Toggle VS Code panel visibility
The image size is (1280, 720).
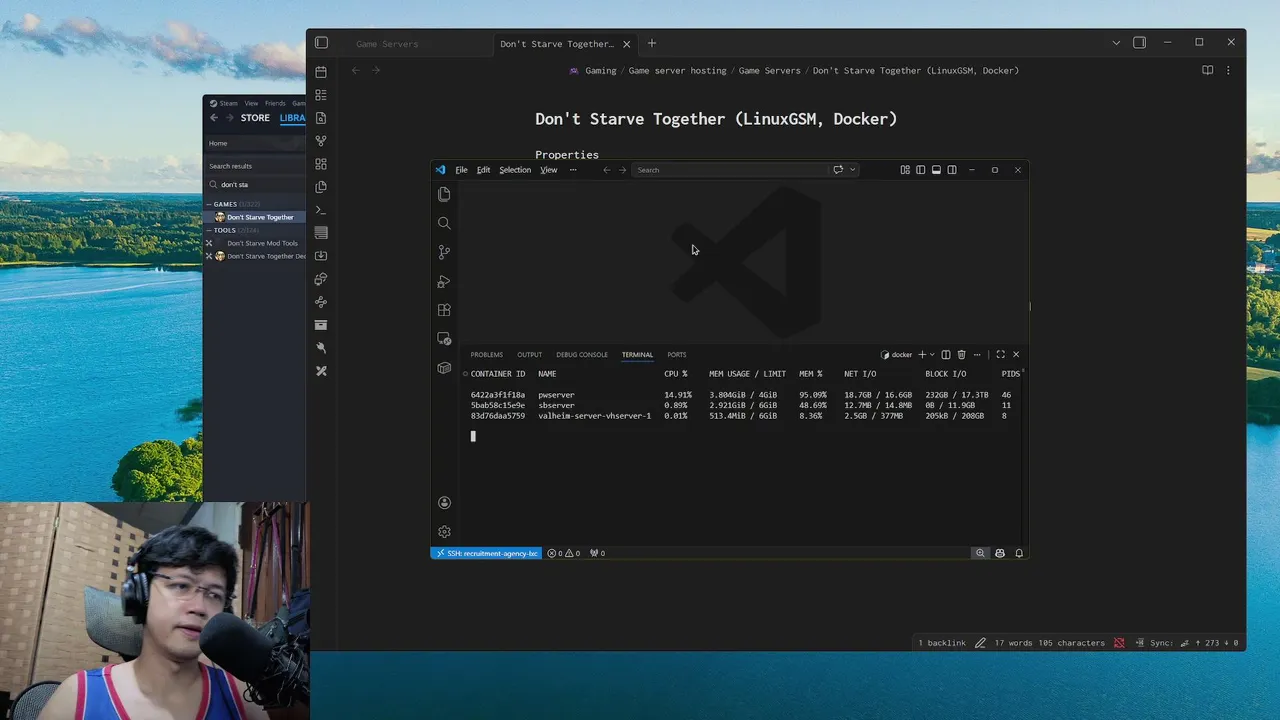[936, 170]
